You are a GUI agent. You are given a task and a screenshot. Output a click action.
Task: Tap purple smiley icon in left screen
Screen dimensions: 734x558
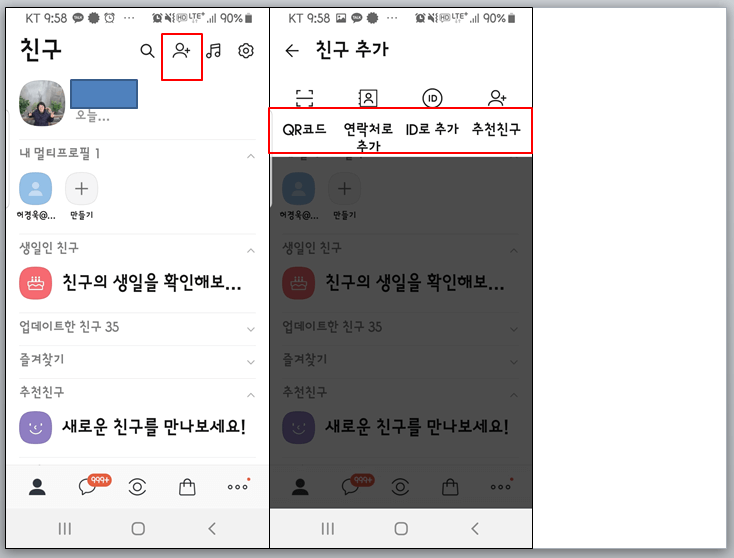(36, 427)
